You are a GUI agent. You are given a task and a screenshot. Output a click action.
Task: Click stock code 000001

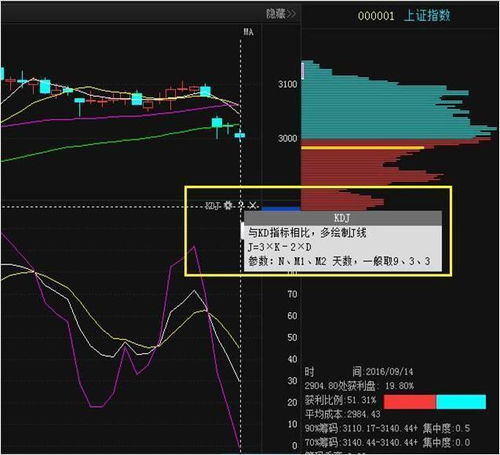[376, 16]
